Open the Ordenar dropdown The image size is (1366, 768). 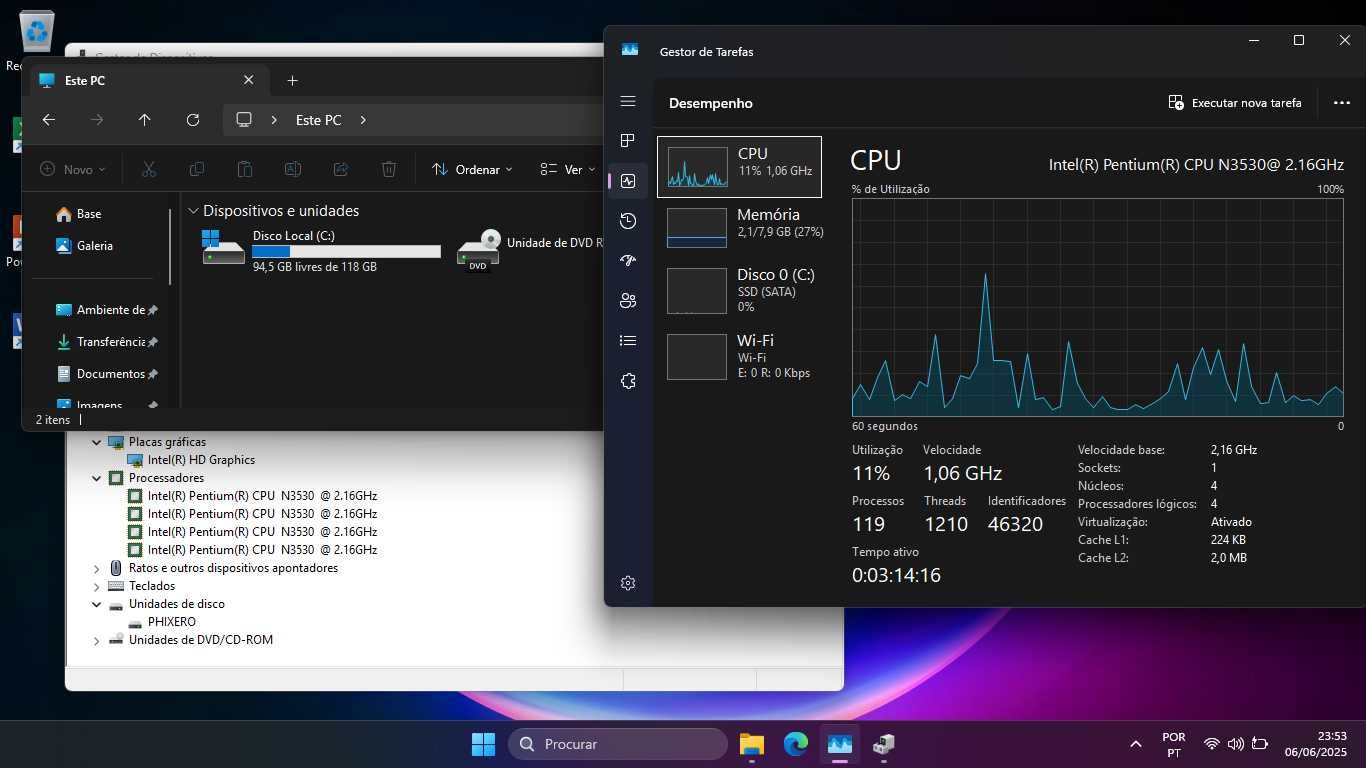(x=472, y=170)
